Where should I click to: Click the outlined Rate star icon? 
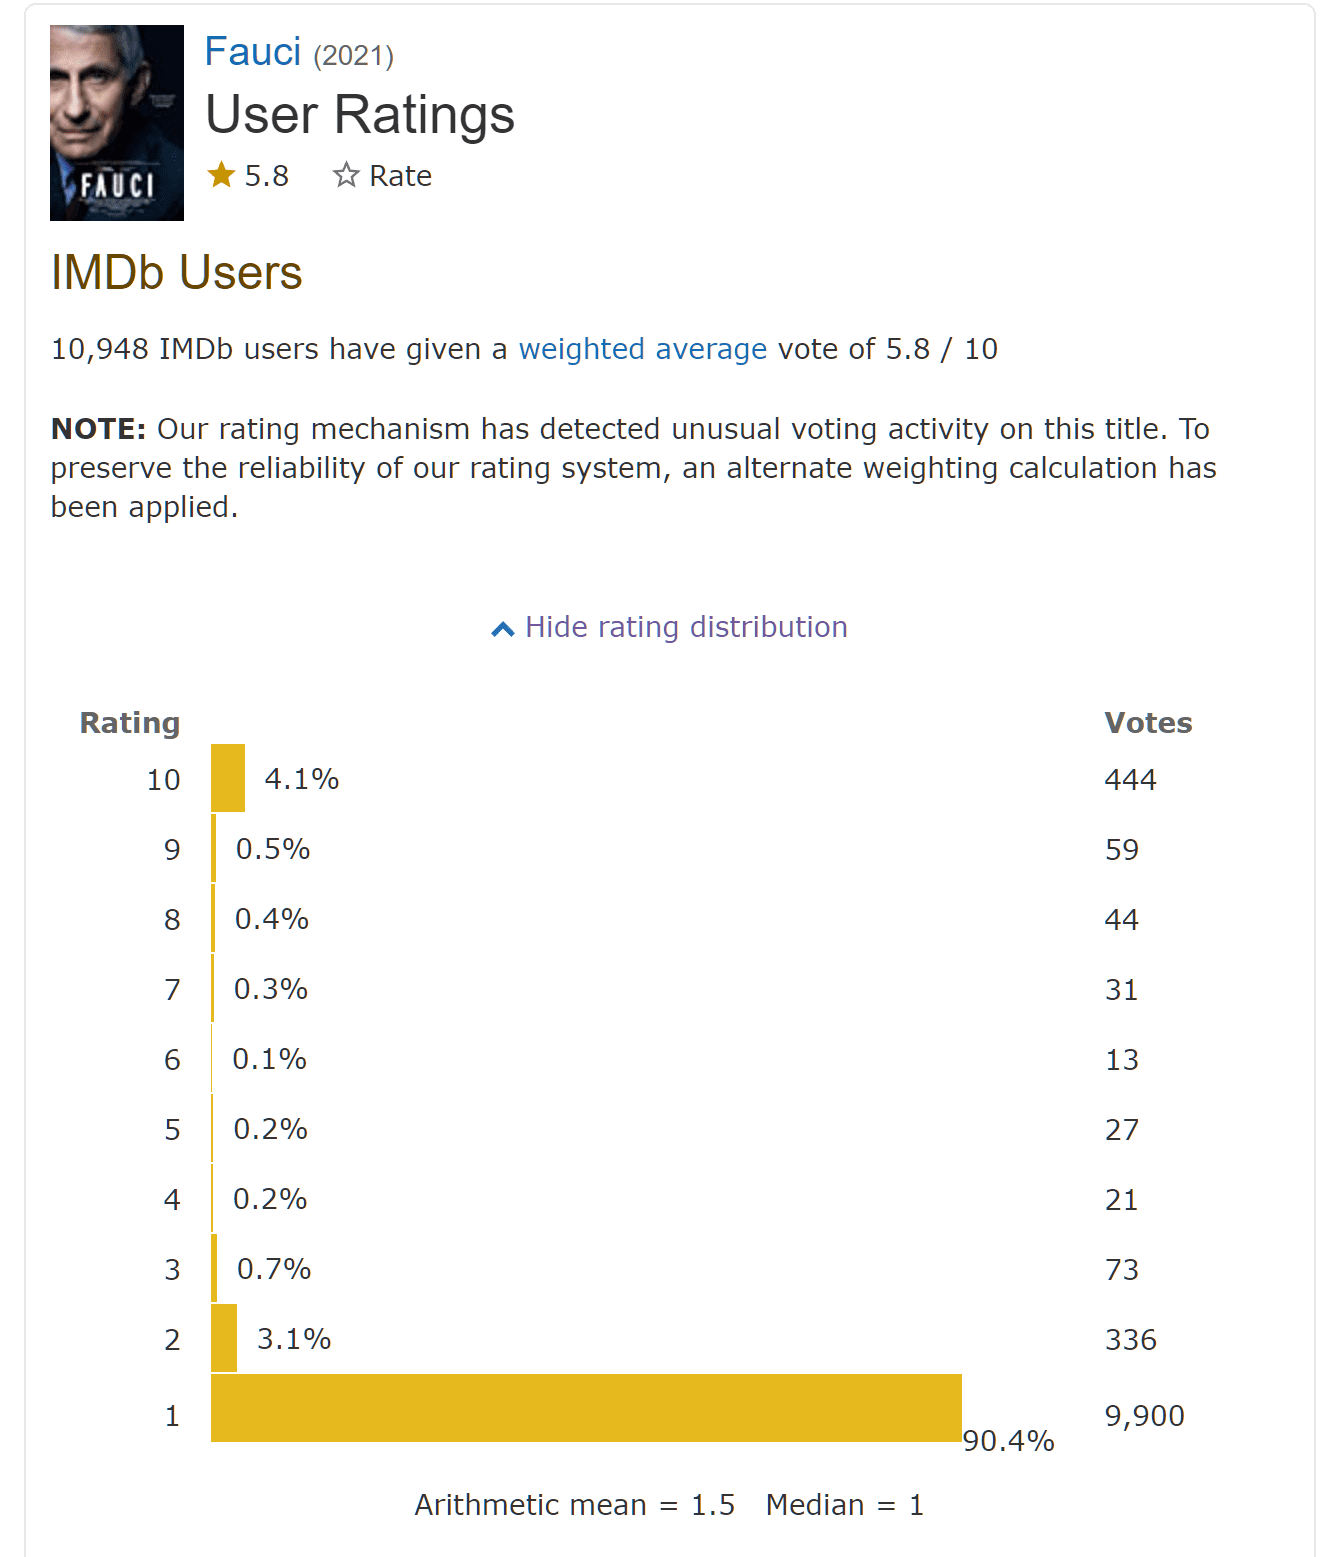346,175
